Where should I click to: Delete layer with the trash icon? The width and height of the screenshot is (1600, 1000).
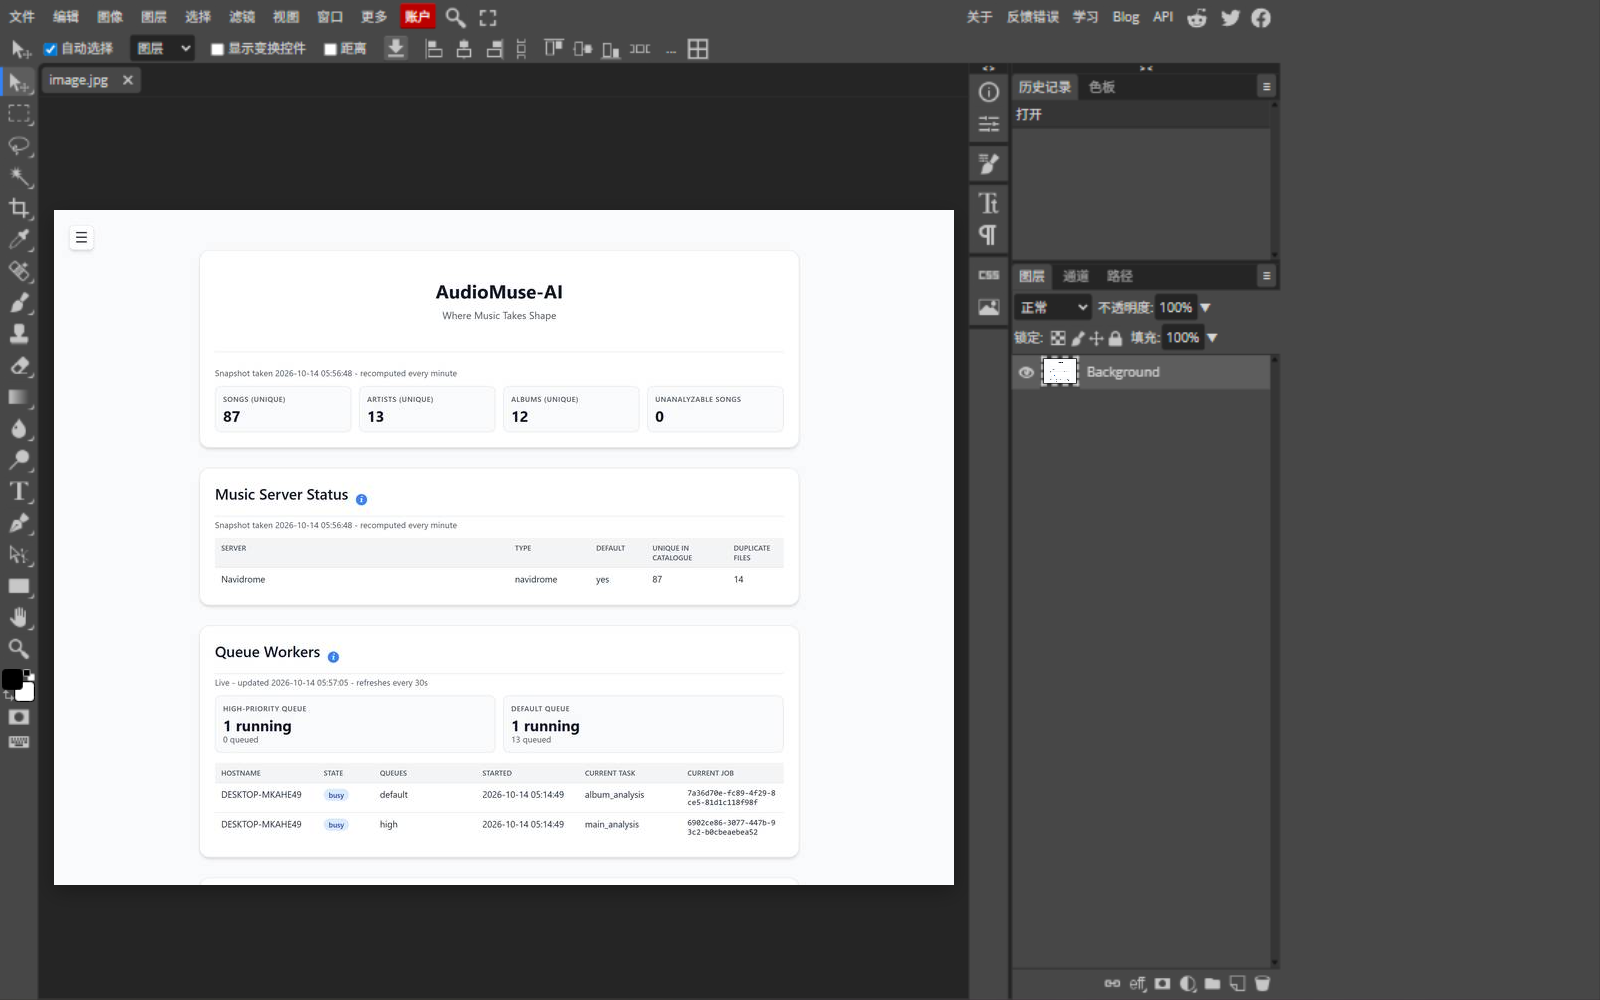(1262, 983)
